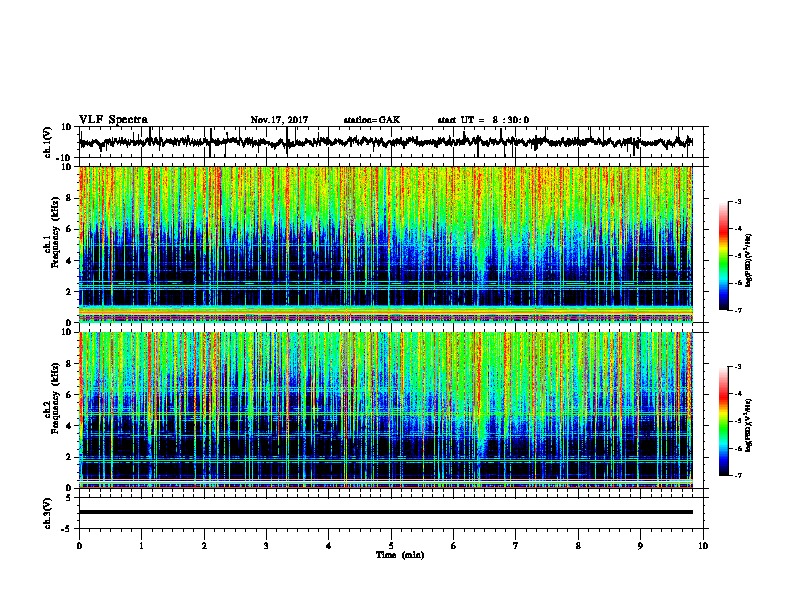792x612 pixels.
Task: Click time axis tick label "10"
Action: (703, 545)
